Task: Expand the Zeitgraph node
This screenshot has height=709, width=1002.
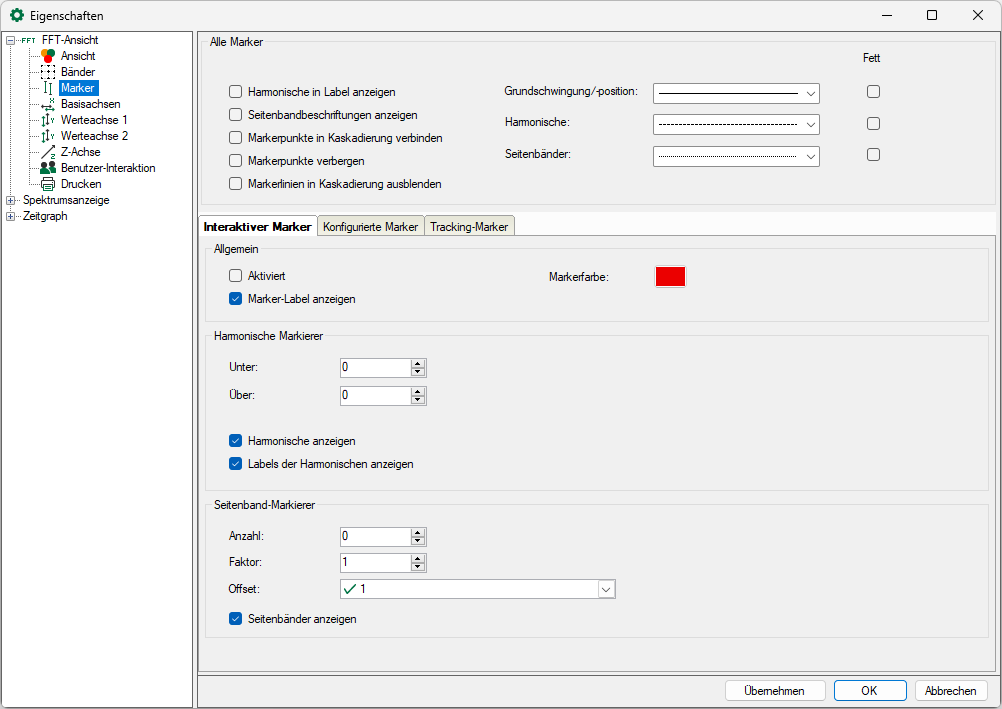Action: (10, 216)
